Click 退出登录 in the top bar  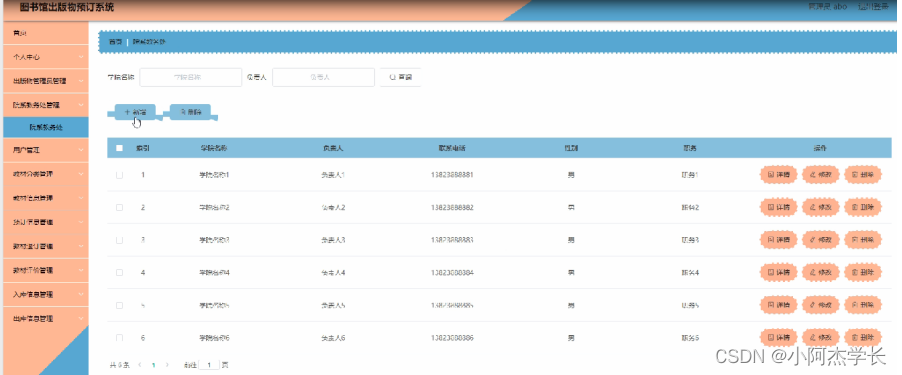(873, 7)
